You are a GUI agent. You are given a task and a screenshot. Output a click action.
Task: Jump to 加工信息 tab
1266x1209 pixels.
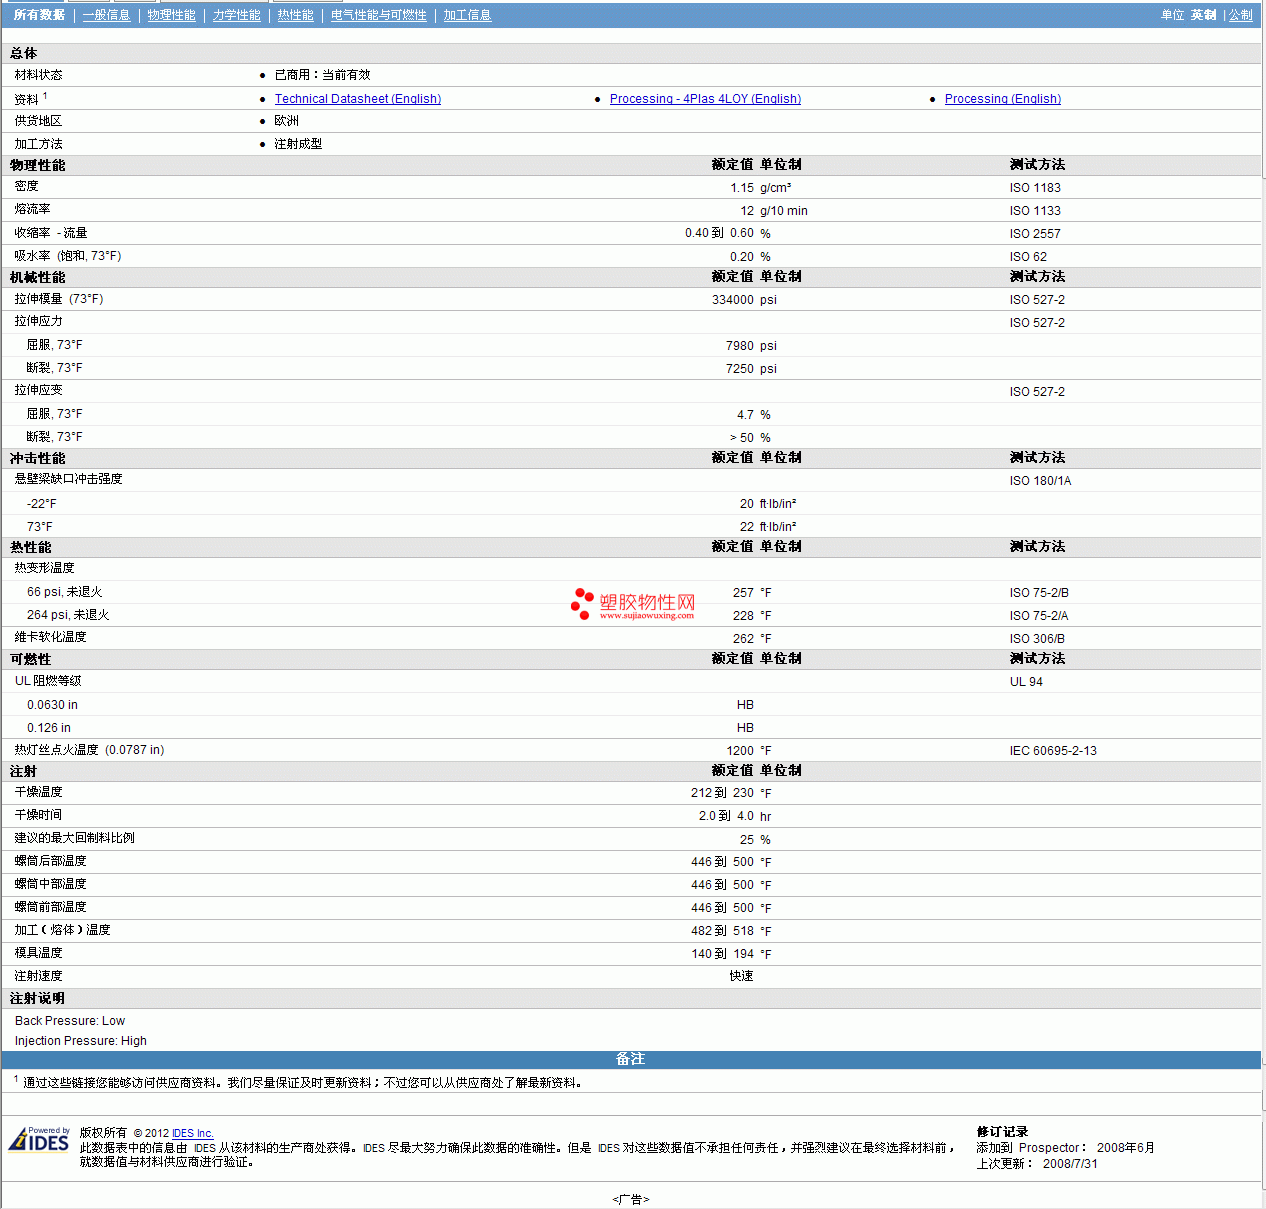point(467,15)
